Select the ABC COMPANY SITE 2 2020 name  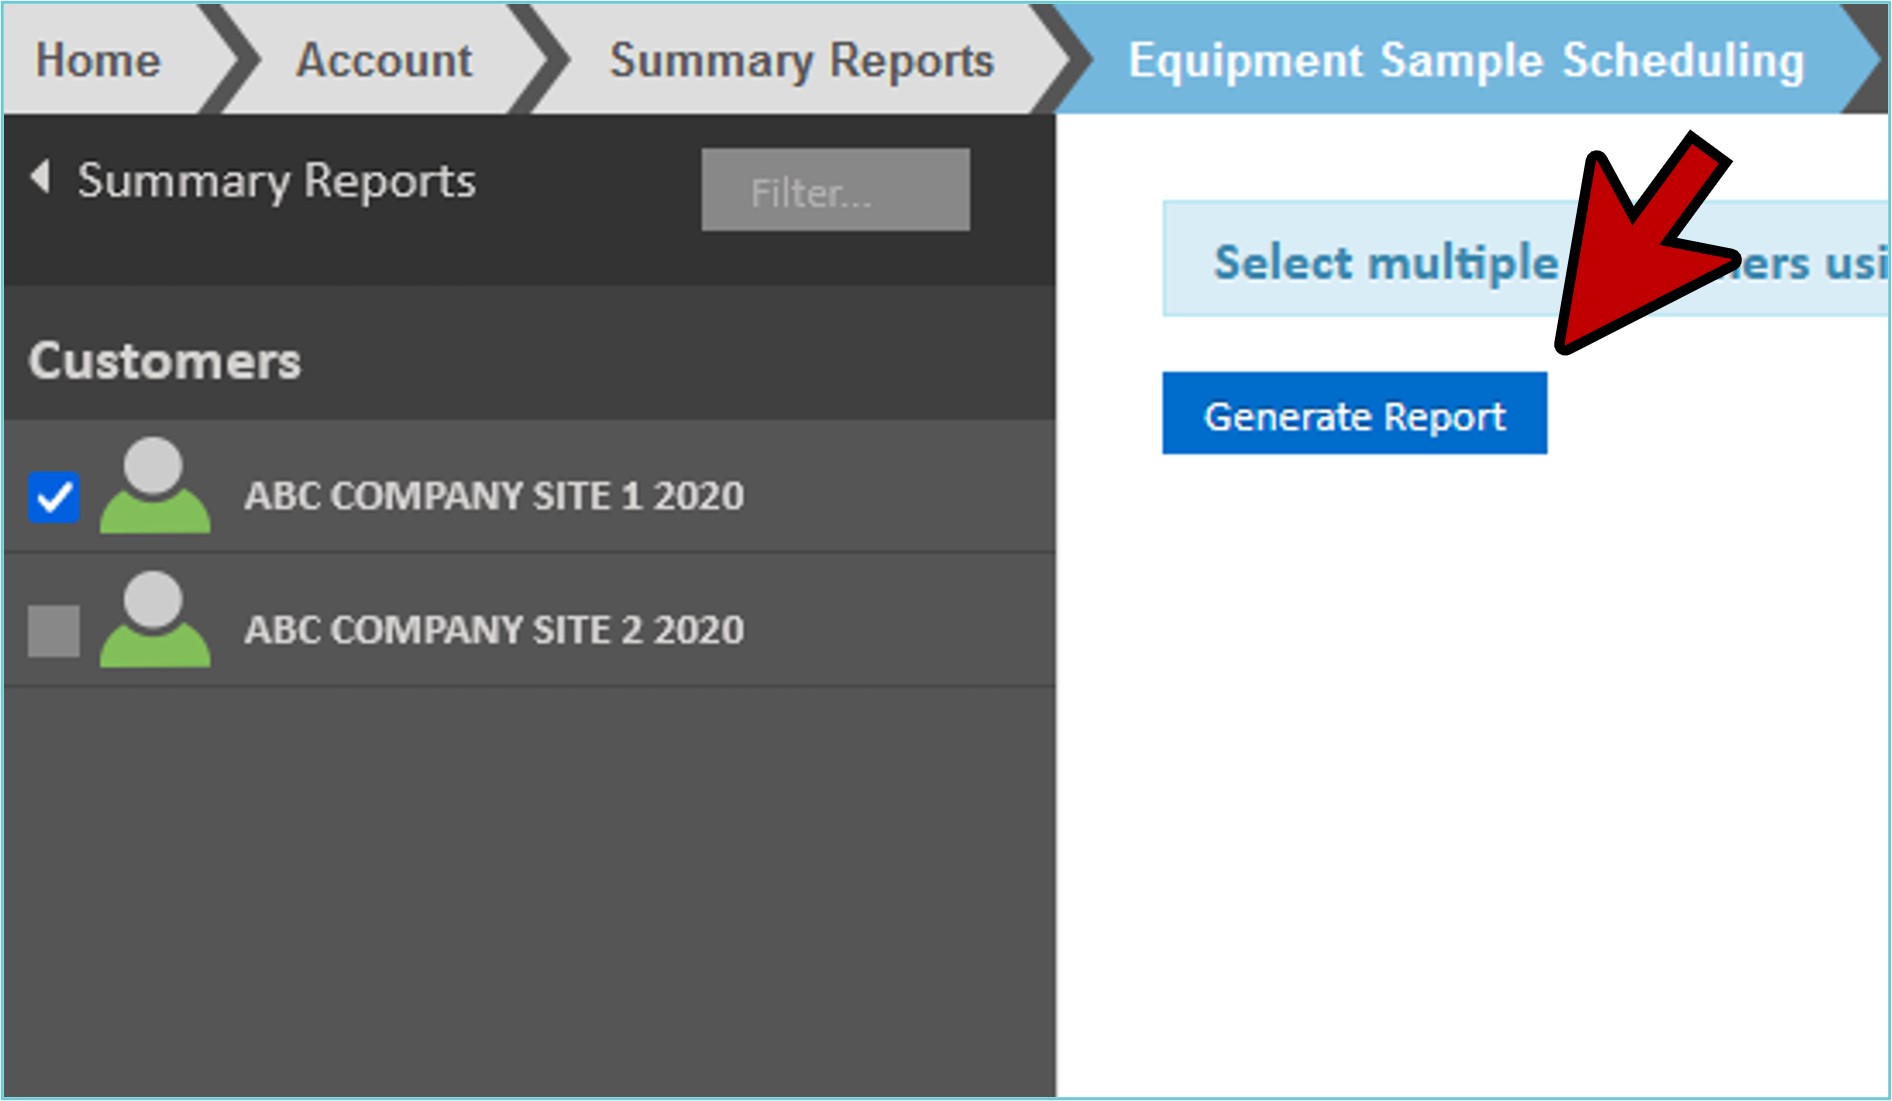click(494, 630)
